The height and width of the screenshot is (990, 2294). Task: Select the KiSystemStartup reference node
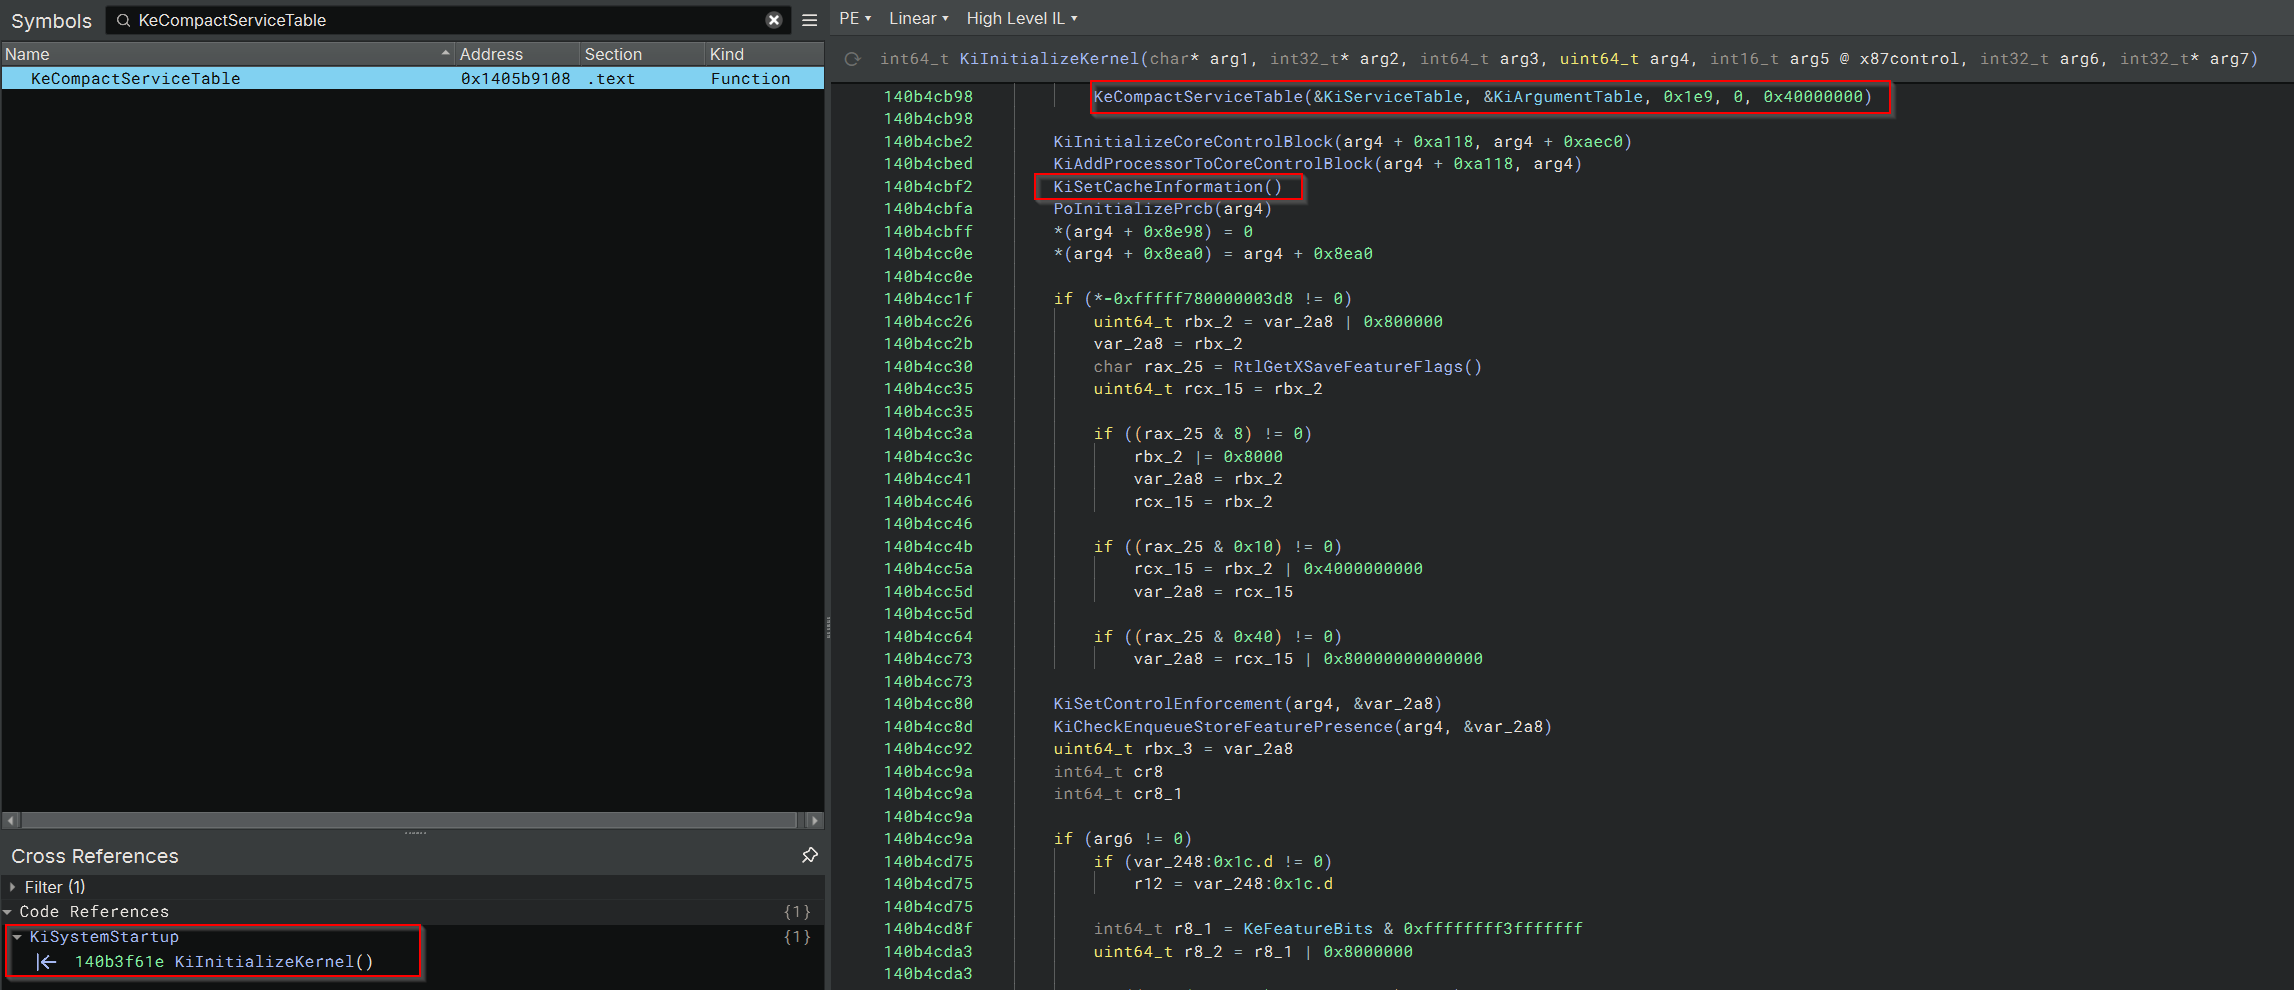coord(104,937)
